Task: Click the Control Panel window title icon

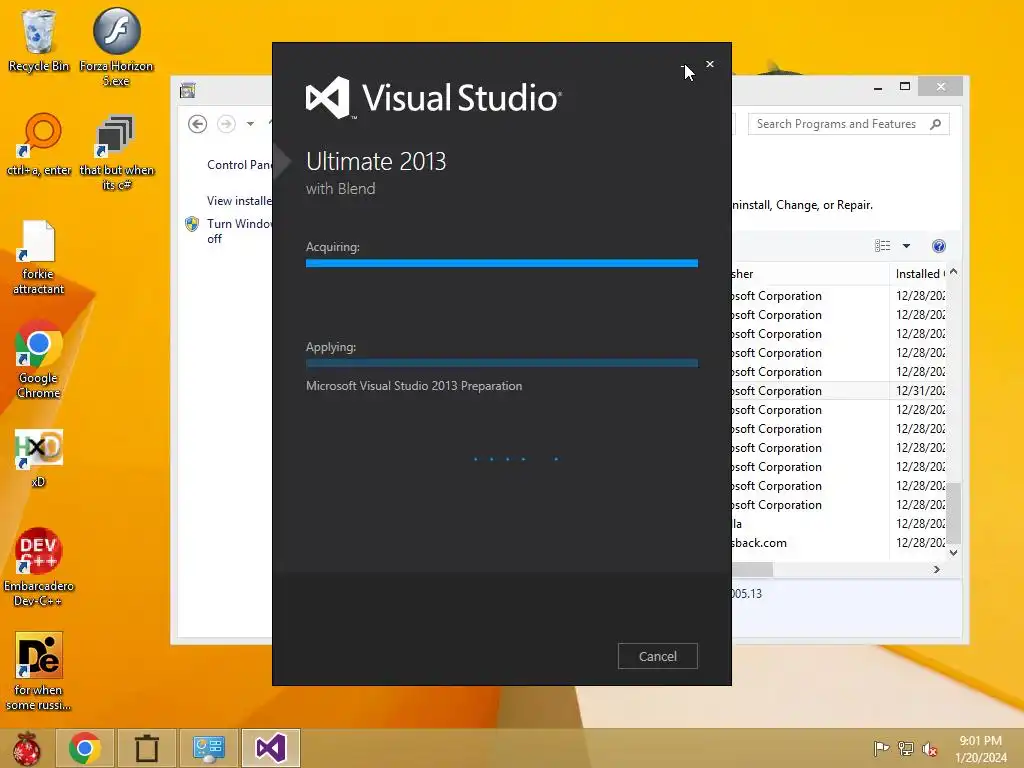Action: [188, 90]
